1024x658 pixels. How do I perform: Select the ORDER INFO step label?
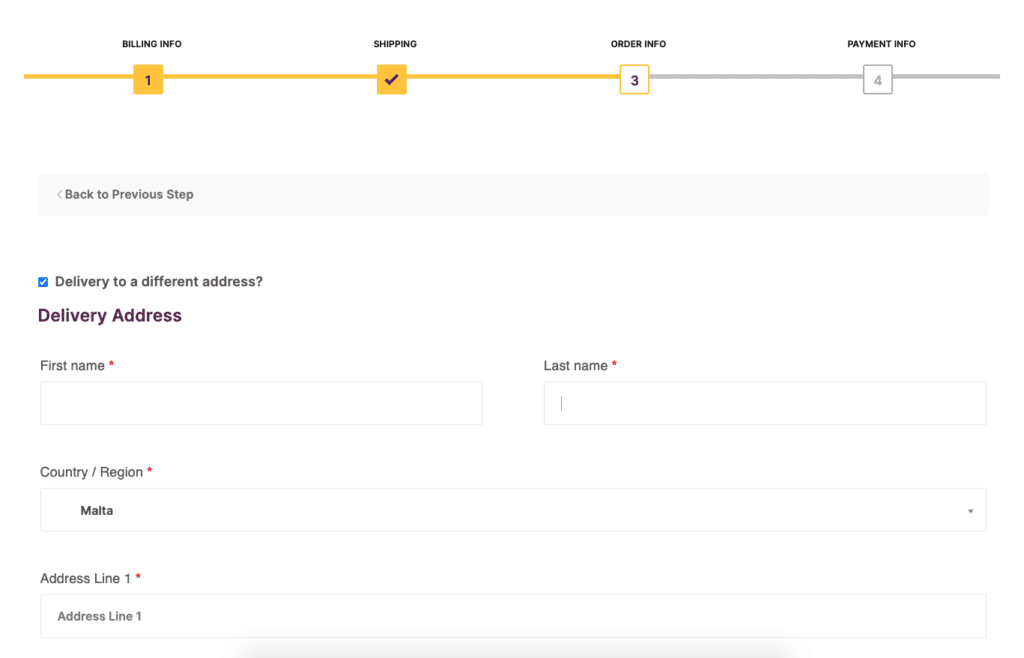tap(638, 44)
